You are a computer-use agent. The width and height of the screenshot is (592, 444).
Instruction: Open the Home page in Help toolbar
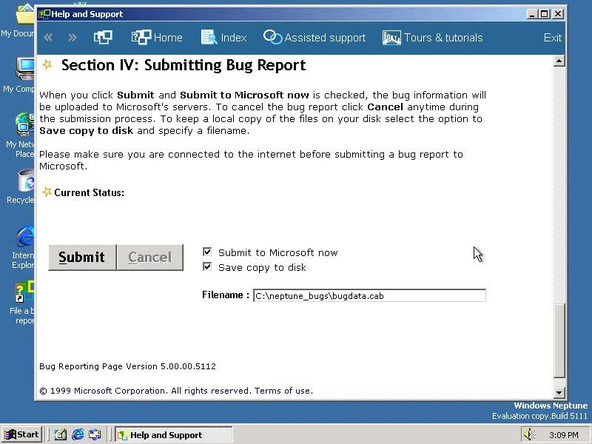[x=157, y=37]
